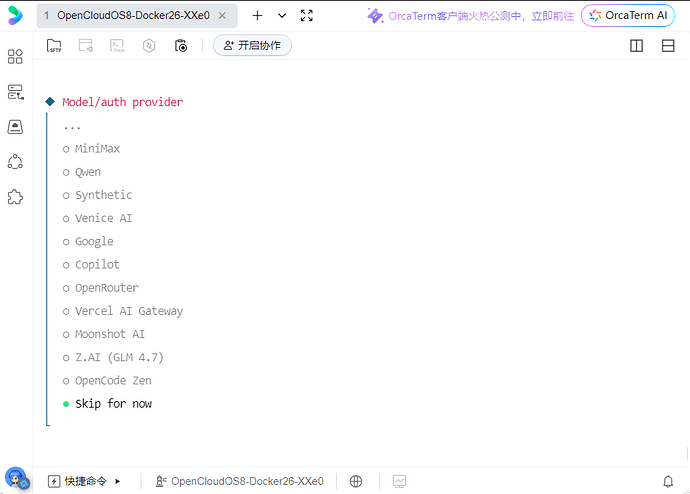Screen dimensions: 690x494
Task: Click the OpenCloudOS8-Docker26-XXe0 status bar entry
Action: pos(240,481)
